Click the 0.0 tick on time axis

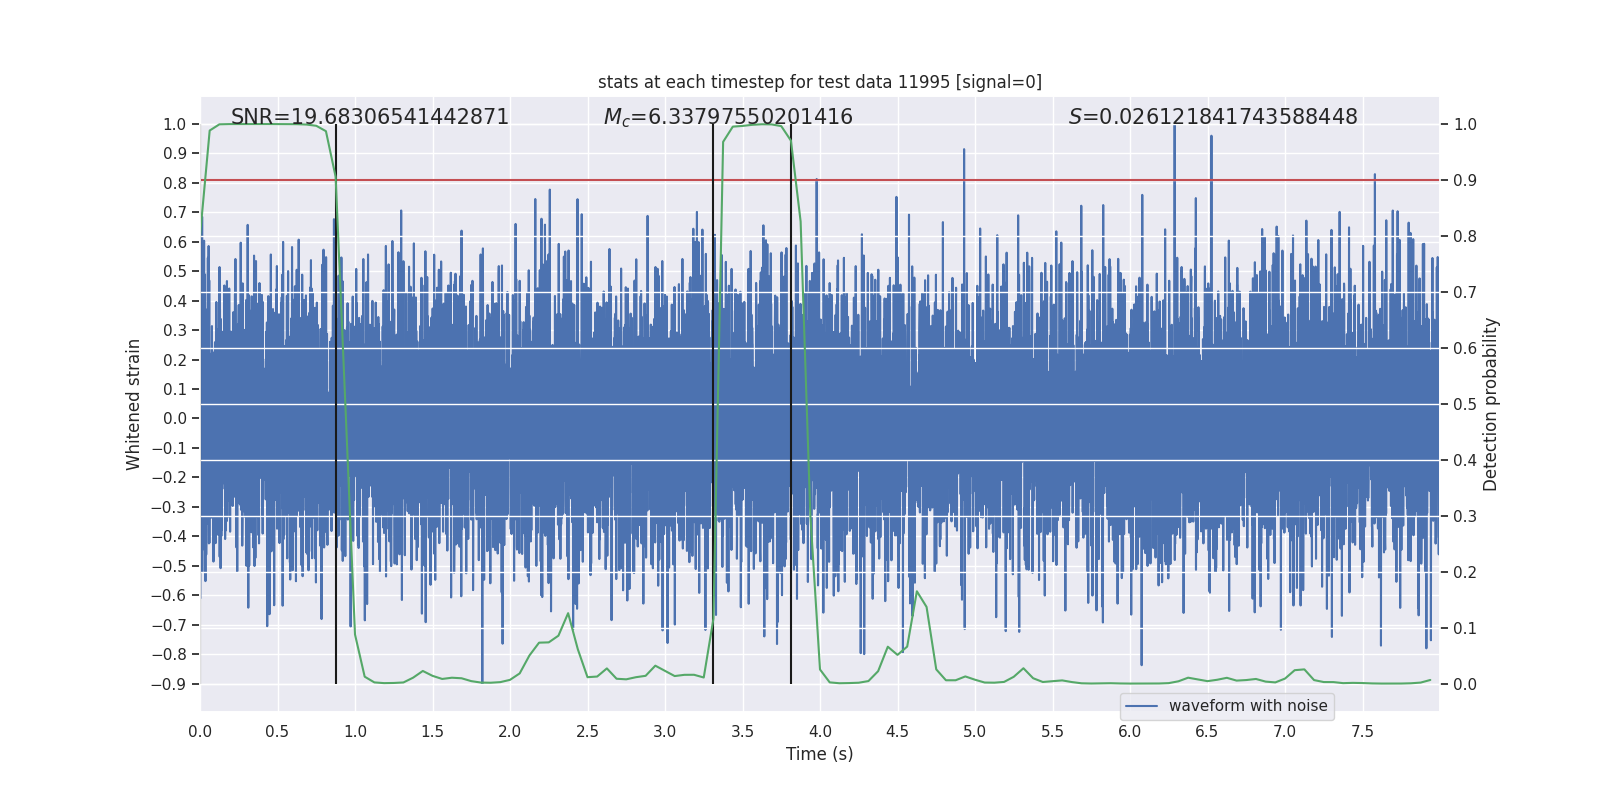point(200,731)
